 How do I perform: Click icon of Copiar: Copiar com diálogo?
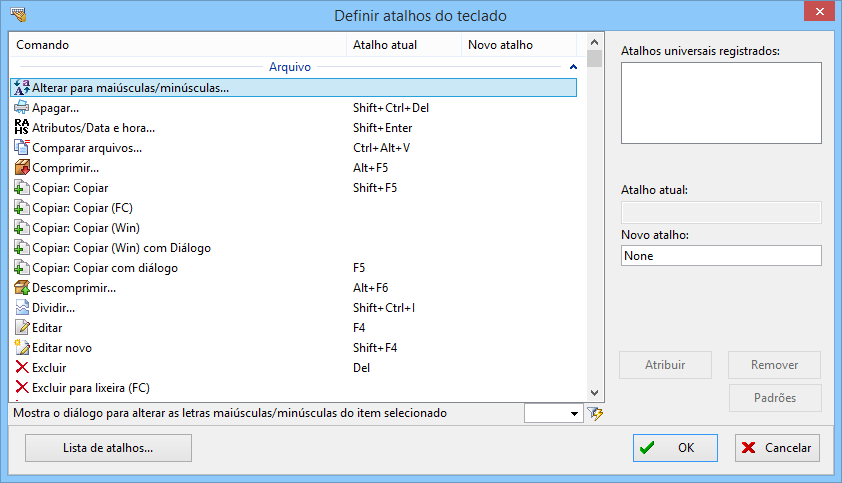pos(21,268)
